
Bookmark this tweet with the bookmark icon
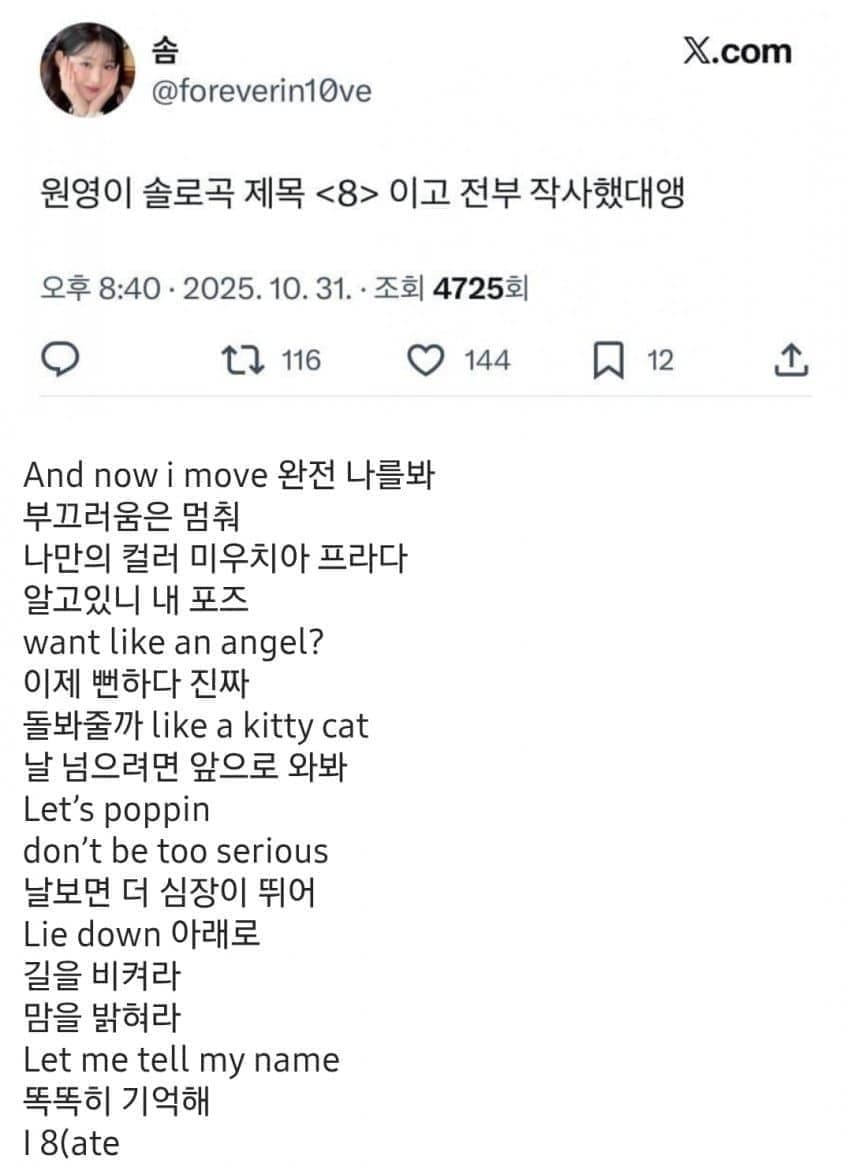point(607,360)
